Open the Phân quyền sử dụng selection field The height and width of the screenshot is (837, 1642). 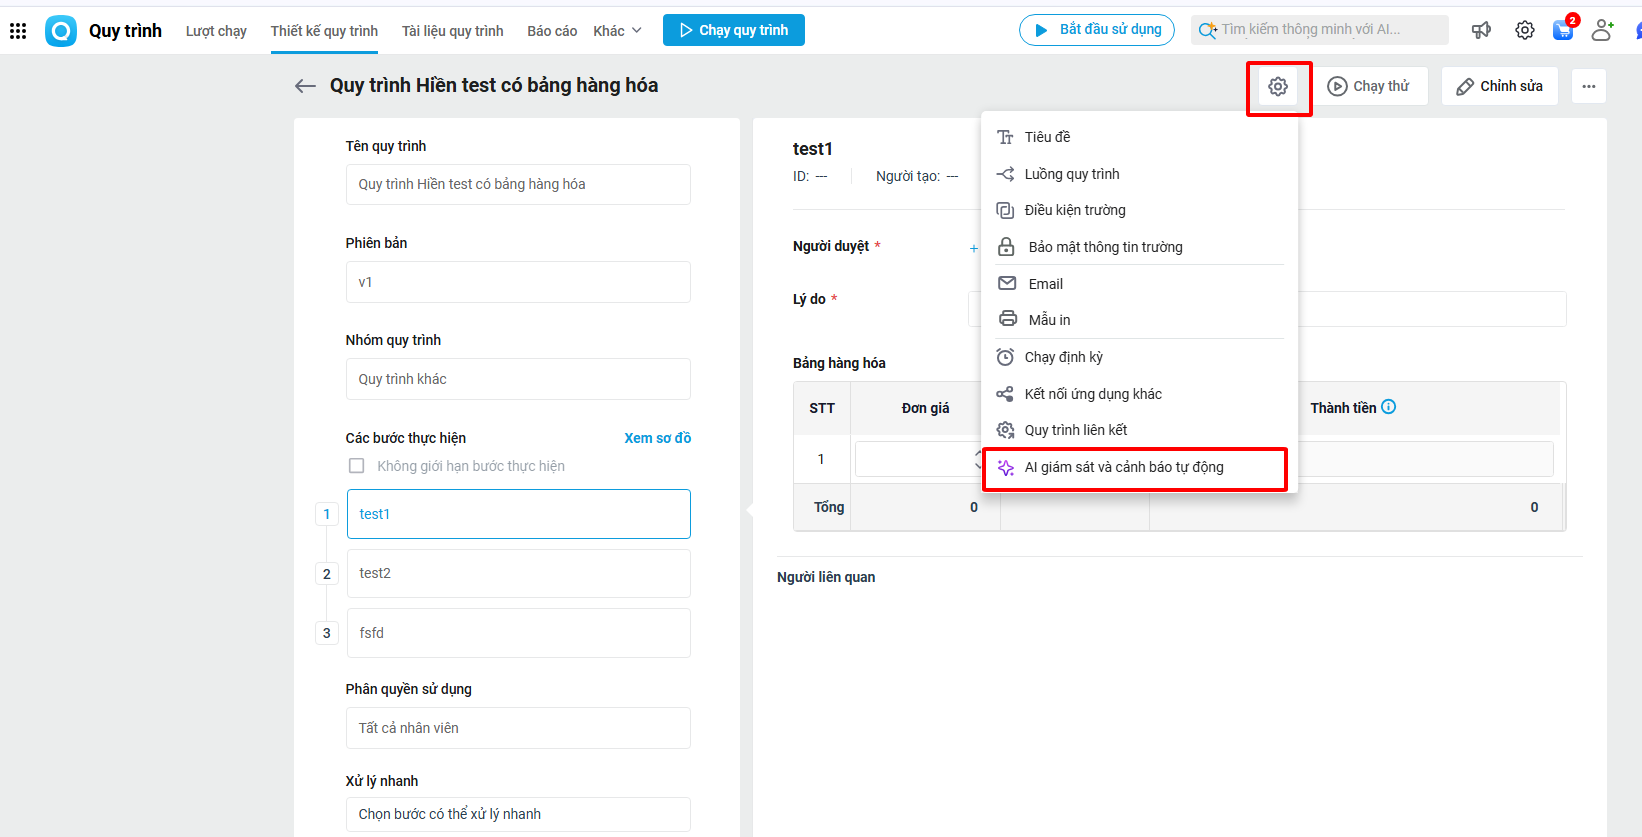[518, 728]
